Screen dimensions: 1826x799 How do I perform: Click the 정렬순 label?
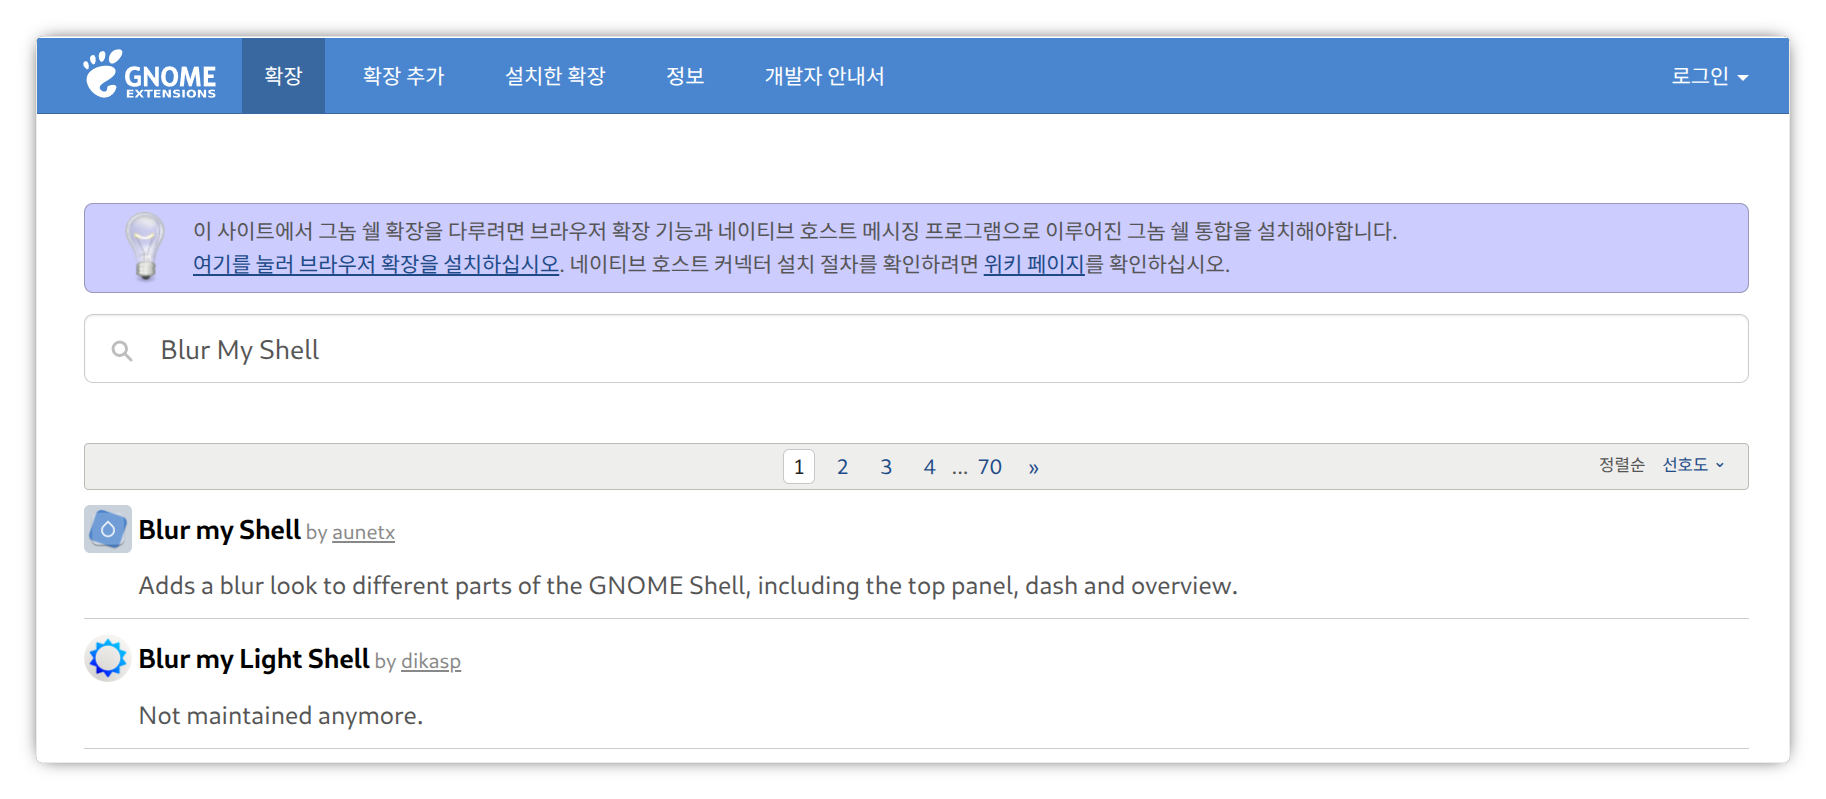(x=1622, y=465)
